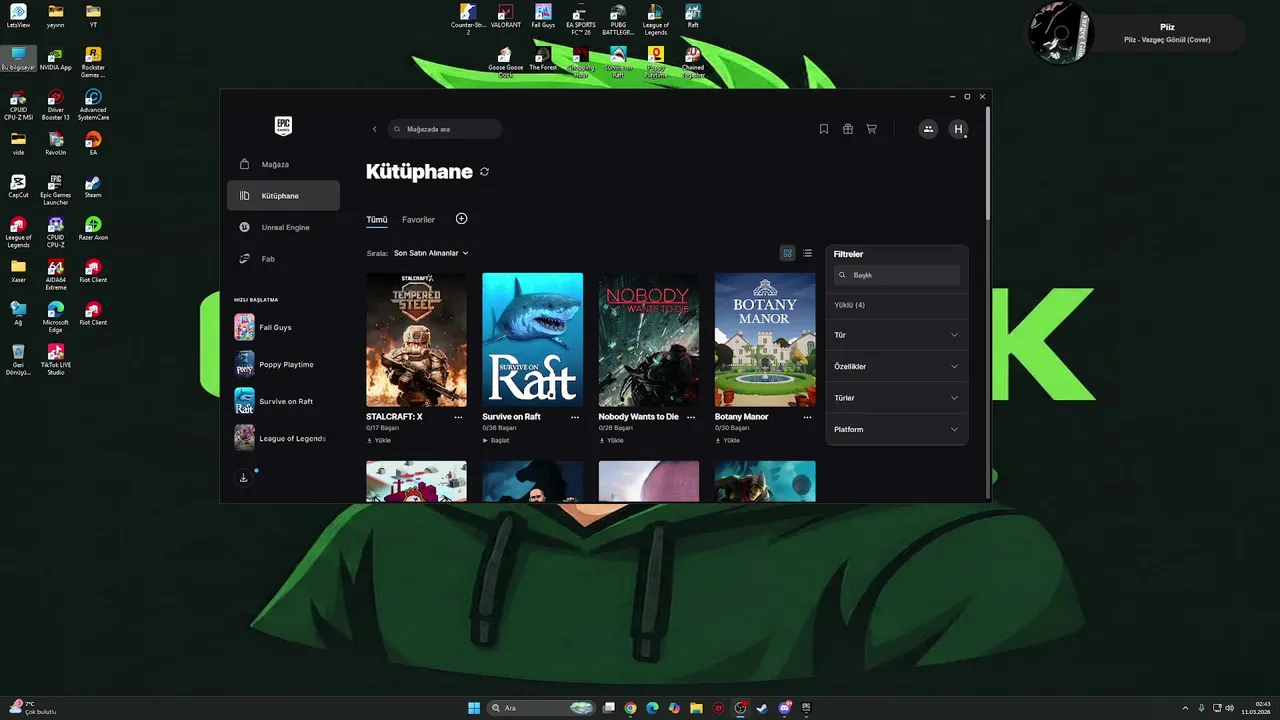Click the Discord icon in the taskbar
The height and width of the screenshot is (720, 1280).
pyautogui.click(x=785, y=708)
